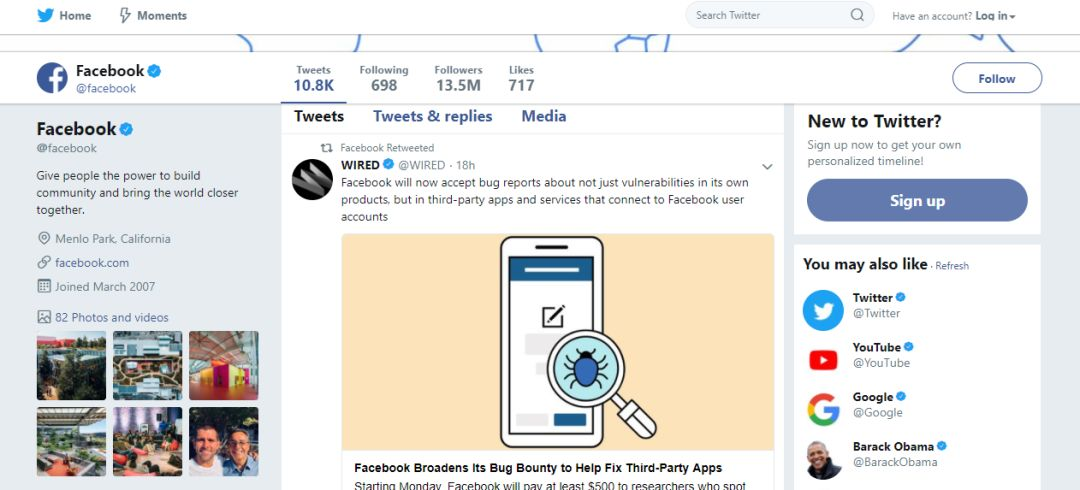Click Barack Obama's profile photo
The height and width of the screenshot is (490, 1080).
tap(823, 459)
